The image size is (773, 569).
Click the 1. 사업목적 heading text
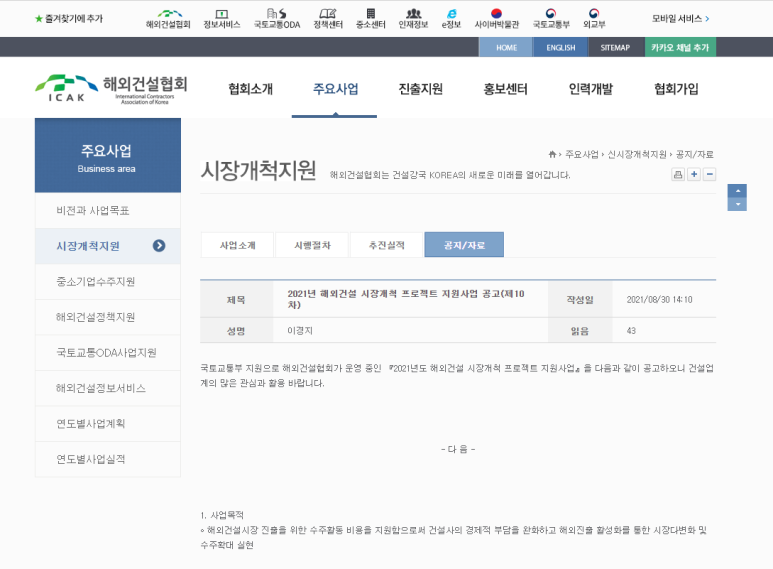[x=222, y=515]
